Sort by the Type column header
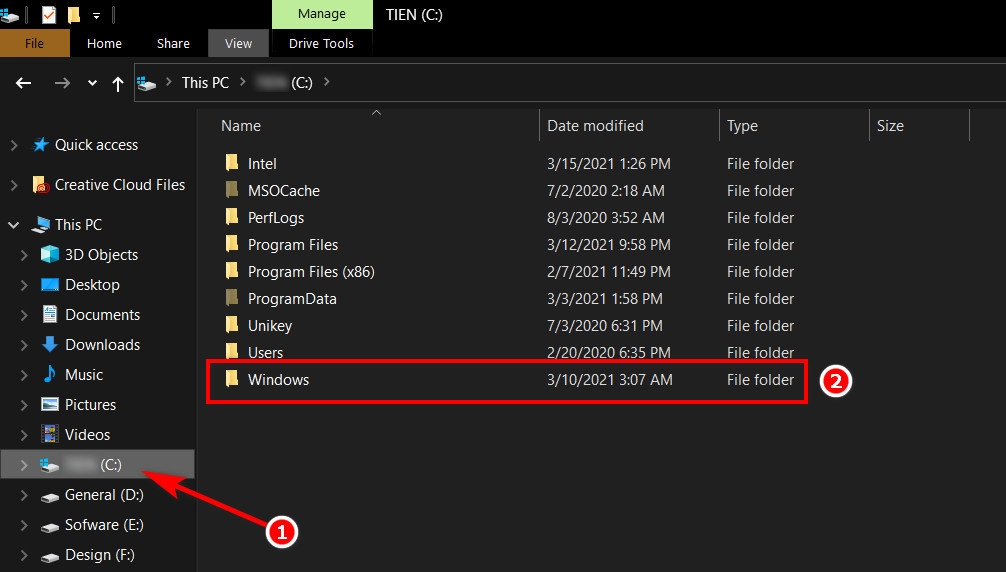Screen dimensions: 1006x572 [742, 126]
